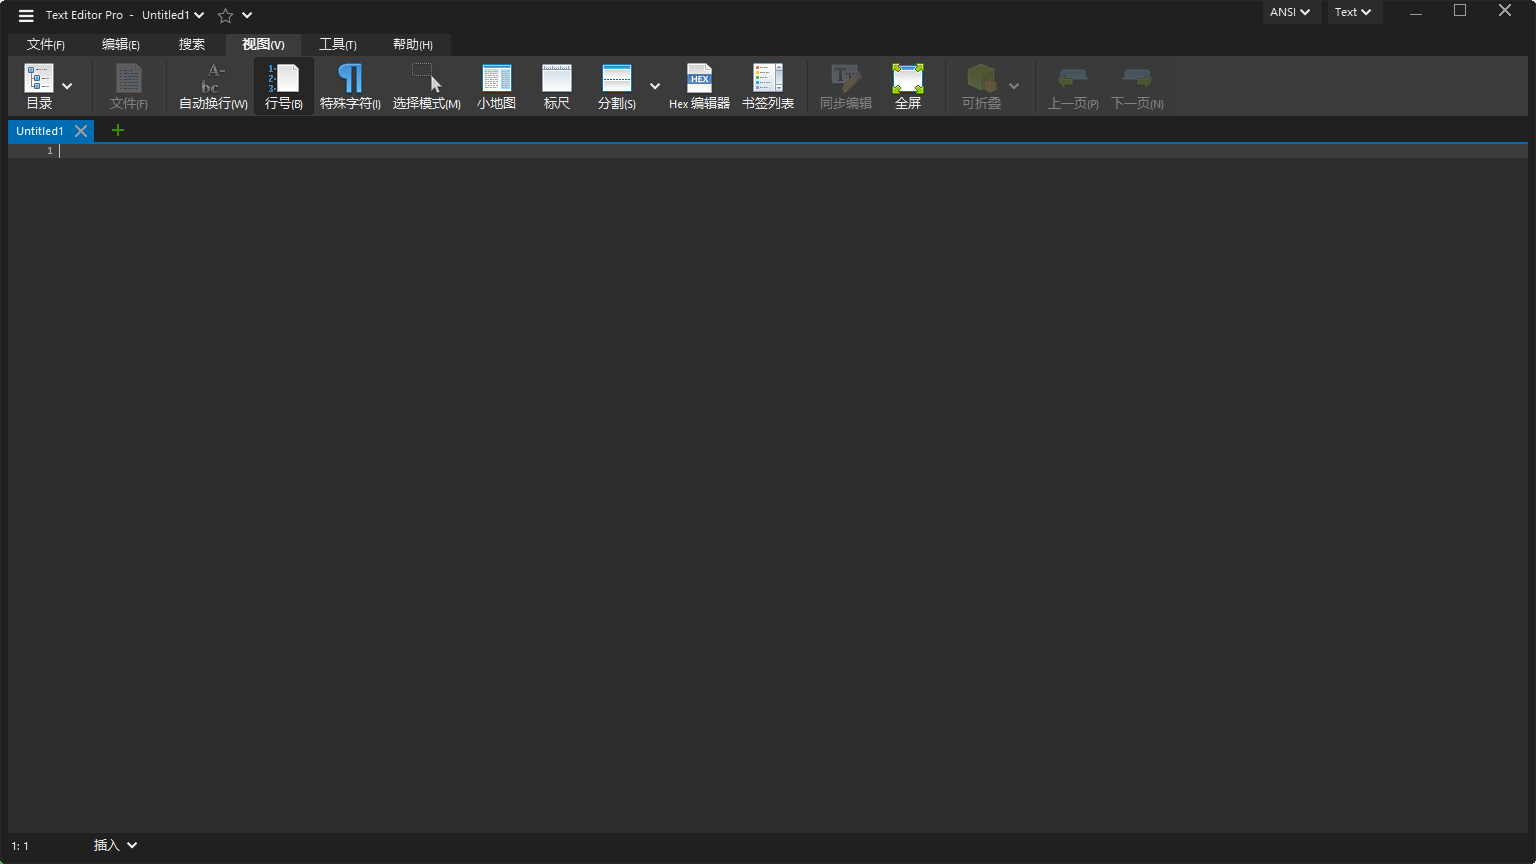
Task: Open the Hex 编辑器 (Hex editor)
Action: tap(699, 85)
